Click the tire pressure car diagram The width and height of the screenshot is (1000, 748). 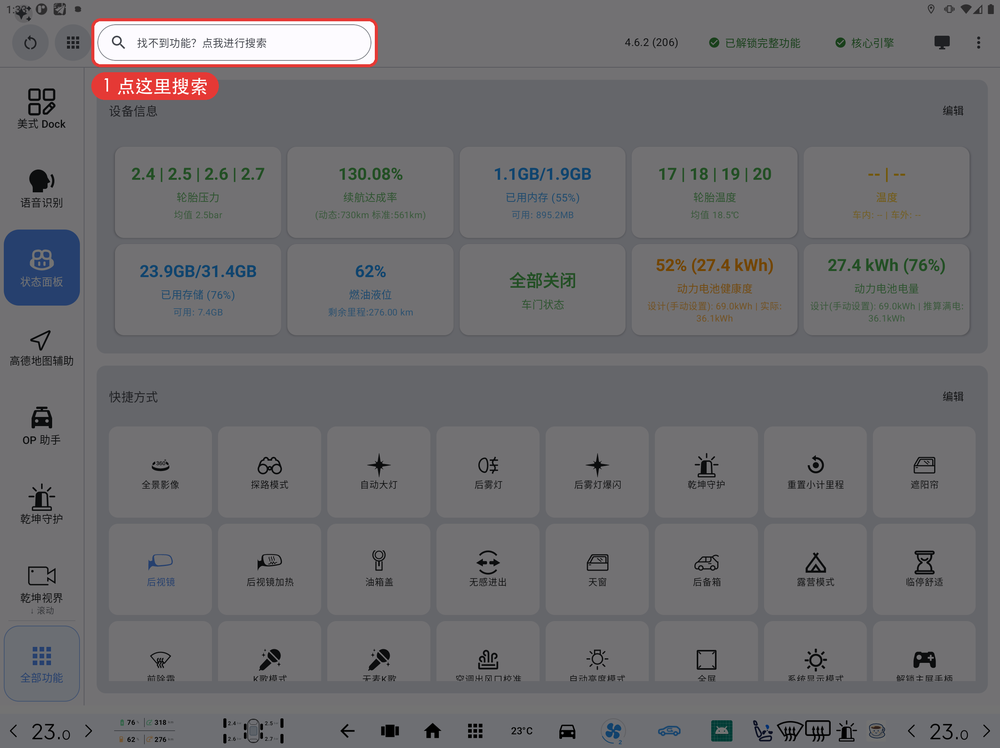253,731
